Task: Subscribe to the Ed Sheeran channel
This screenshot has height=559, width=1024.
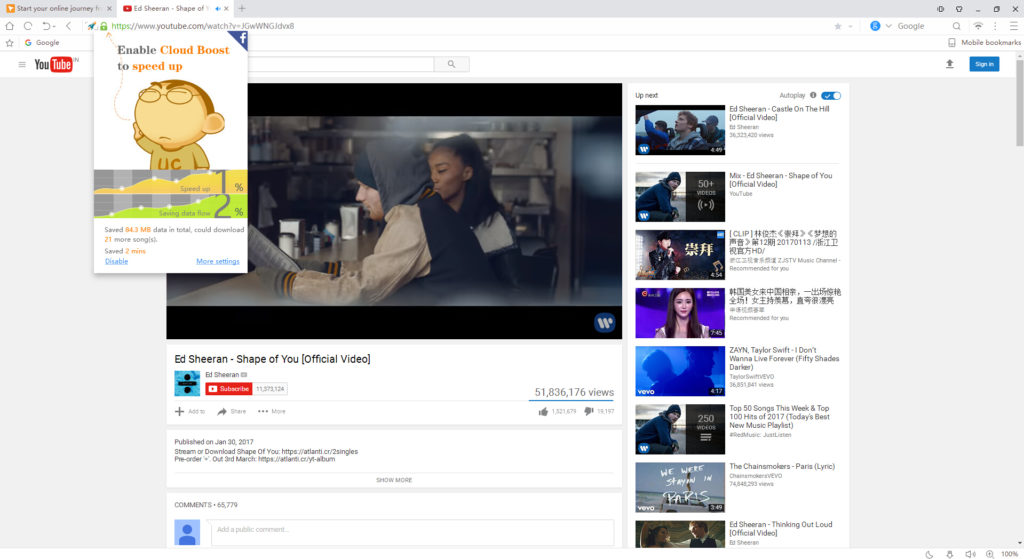Action: pyautogui.click(x=229, y=389)
